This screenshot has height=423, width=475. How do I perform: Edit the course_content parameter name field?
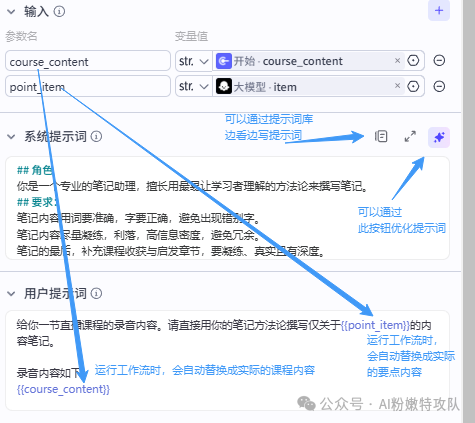tap(88, 61)
